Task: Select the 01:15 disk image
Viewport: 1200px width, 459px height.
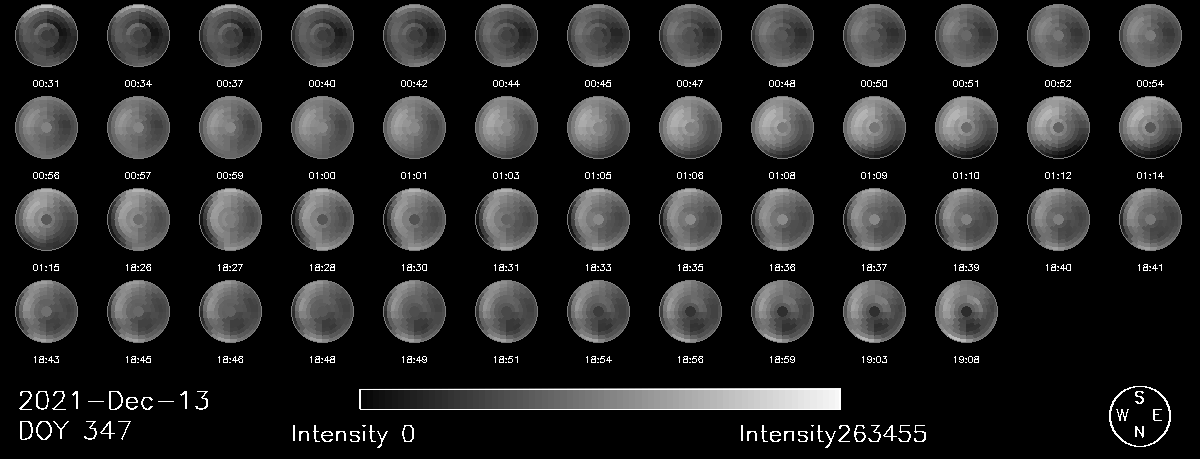Action: click(47, 219)
